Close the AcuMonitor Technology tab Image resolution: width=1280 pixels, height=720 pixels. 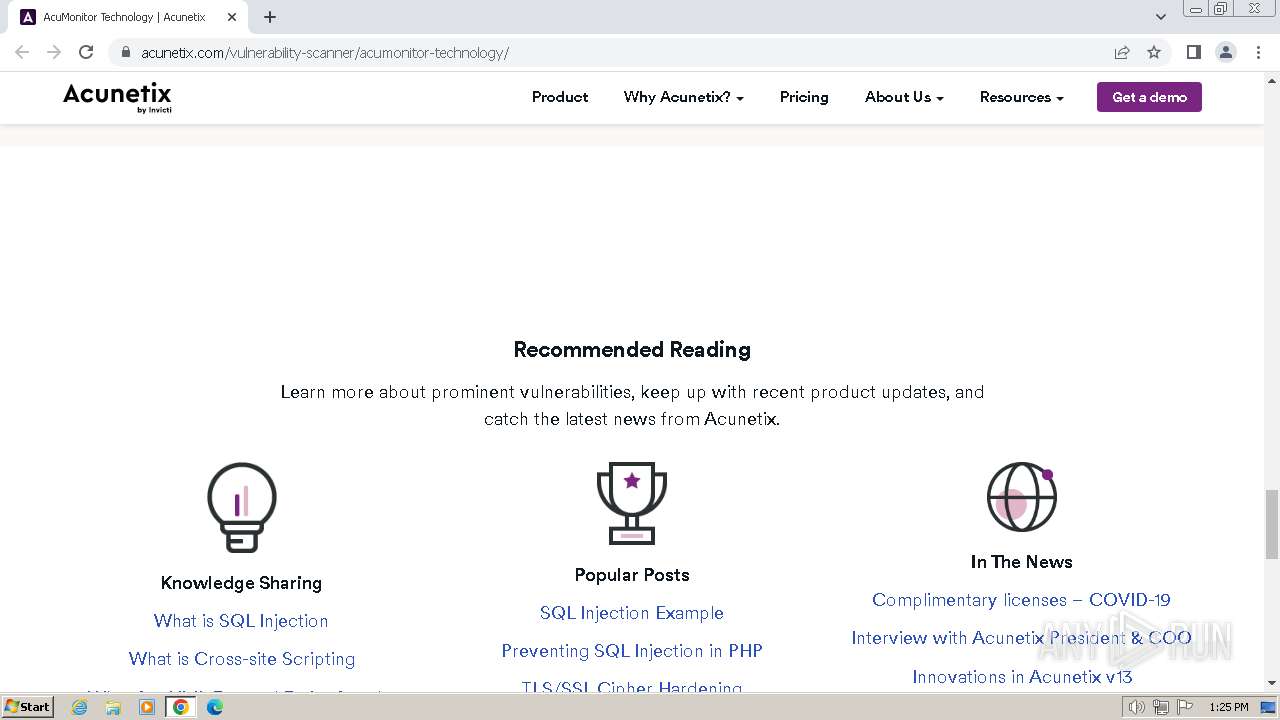(x=231, y=17)
